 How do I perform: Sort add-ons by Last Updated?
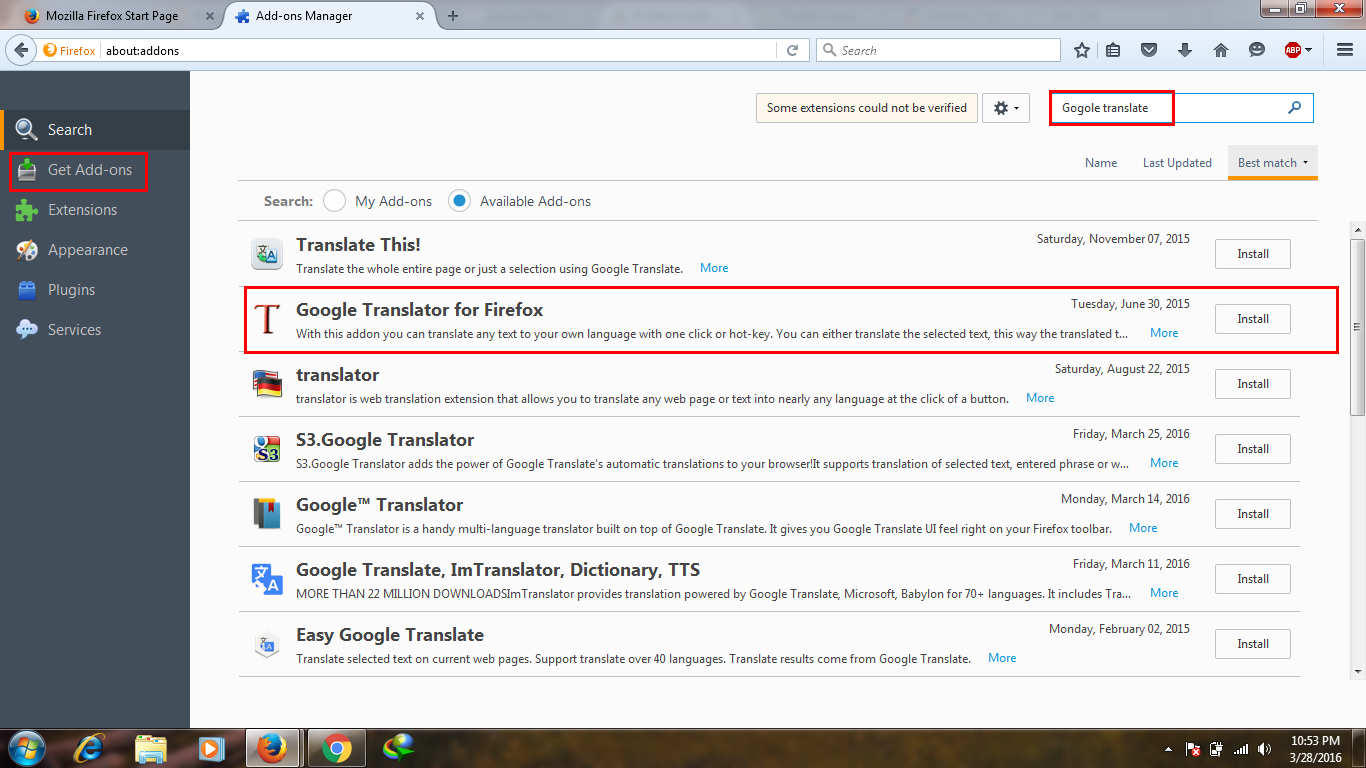1177,163
